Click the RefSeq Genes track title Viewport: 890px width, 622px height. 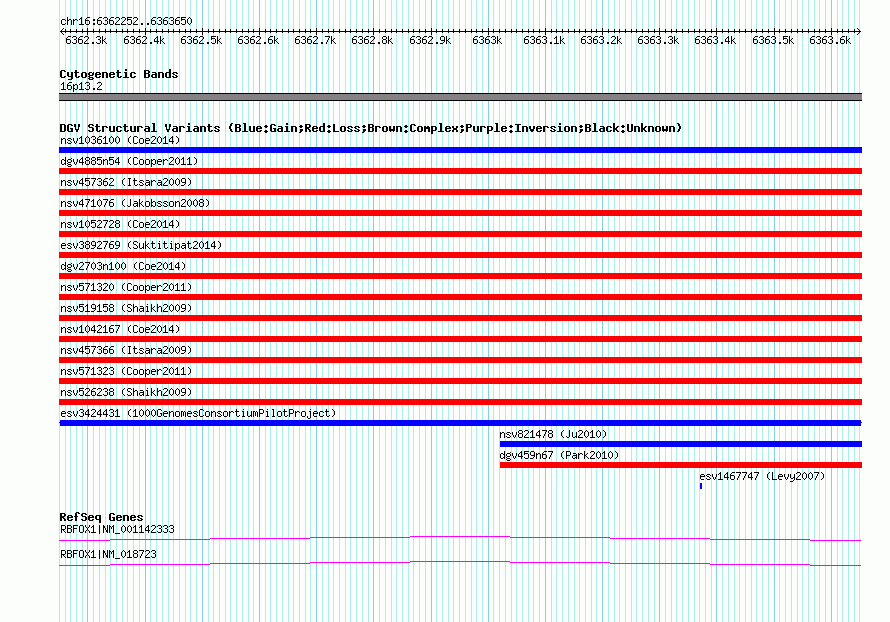click(102, 517)
